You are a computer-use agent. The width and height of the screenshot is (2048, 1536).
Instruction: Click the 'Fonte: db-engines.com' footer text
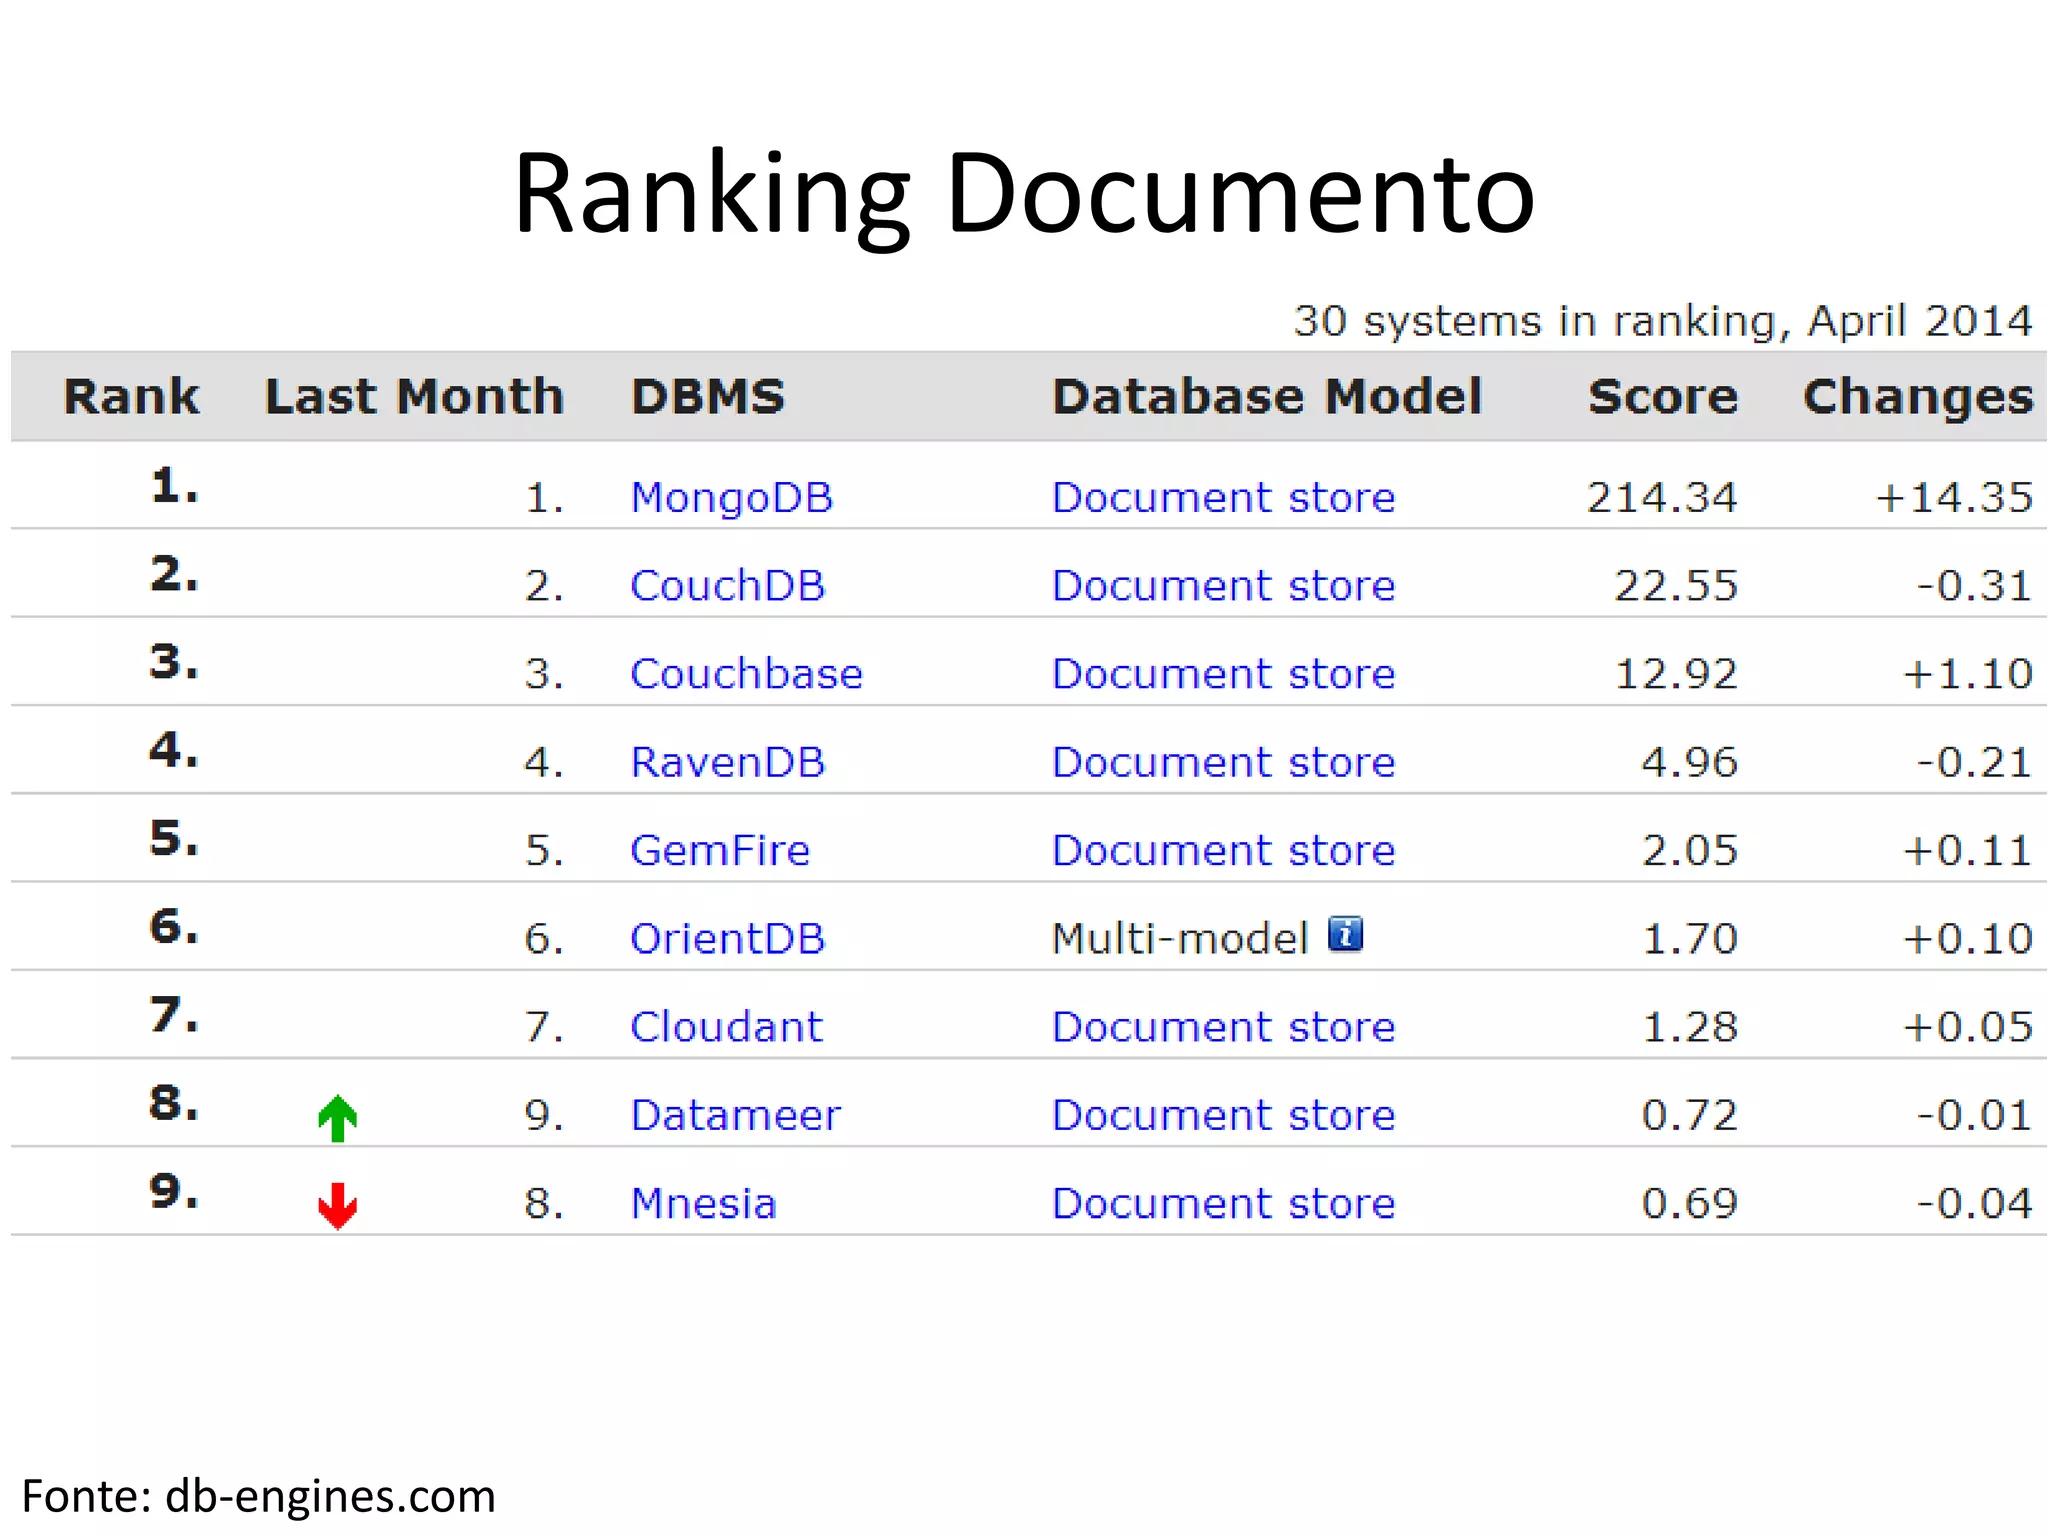coord(259,1497)
